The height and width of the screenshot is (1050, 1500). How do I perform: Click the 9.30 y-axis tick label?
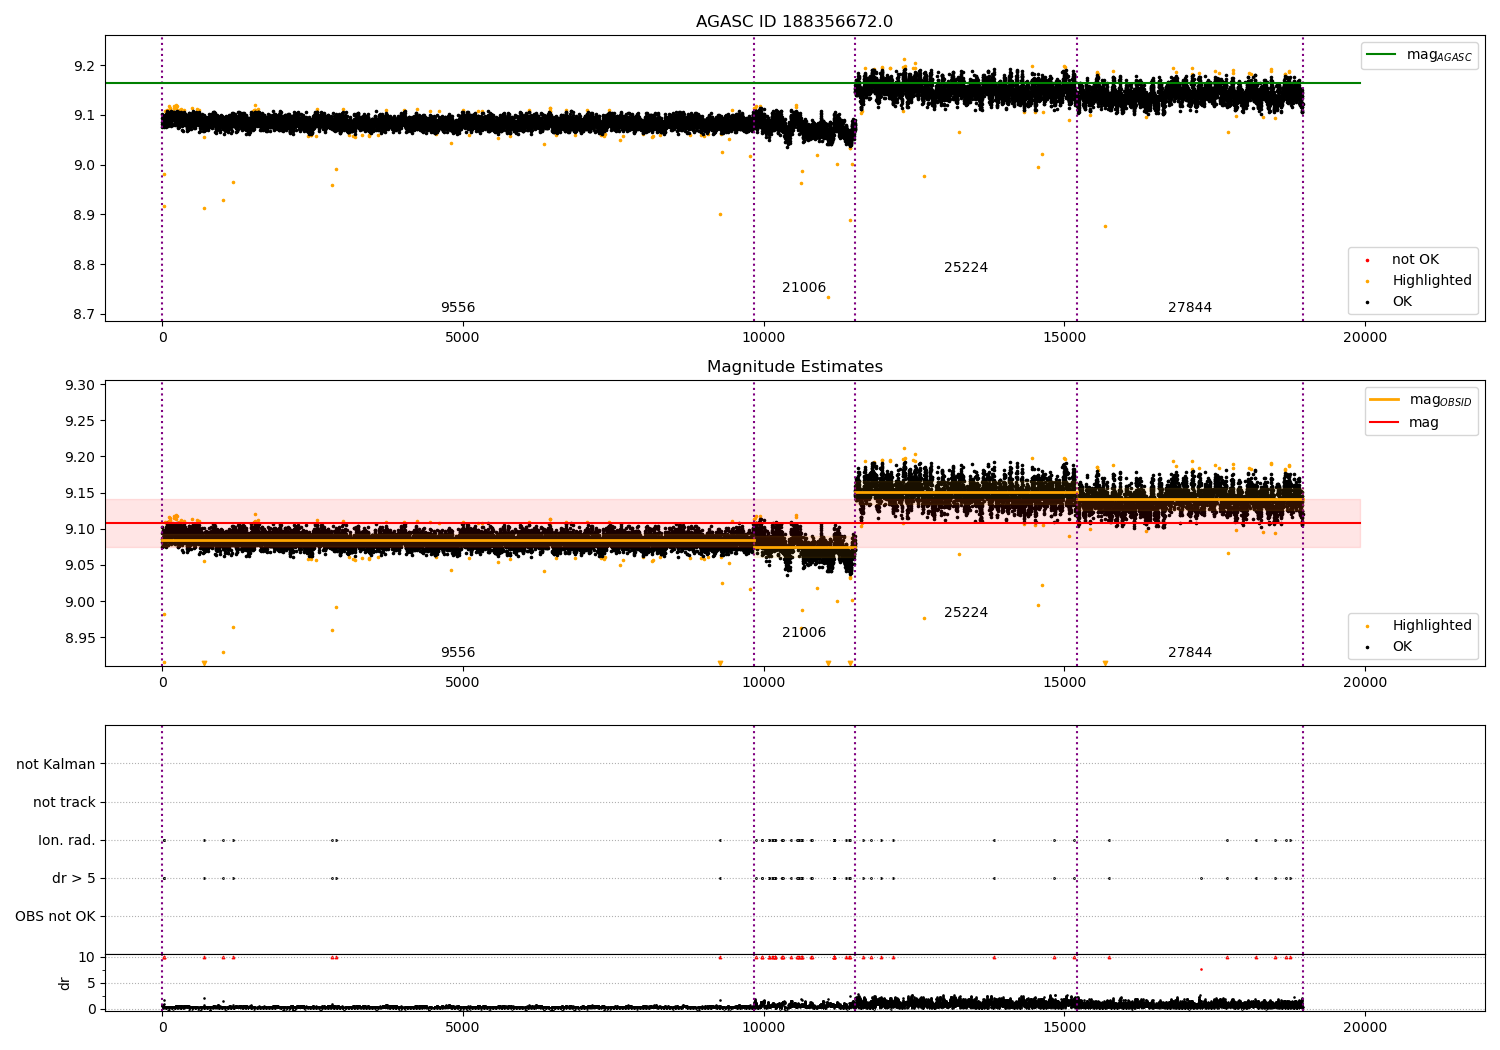81,386
